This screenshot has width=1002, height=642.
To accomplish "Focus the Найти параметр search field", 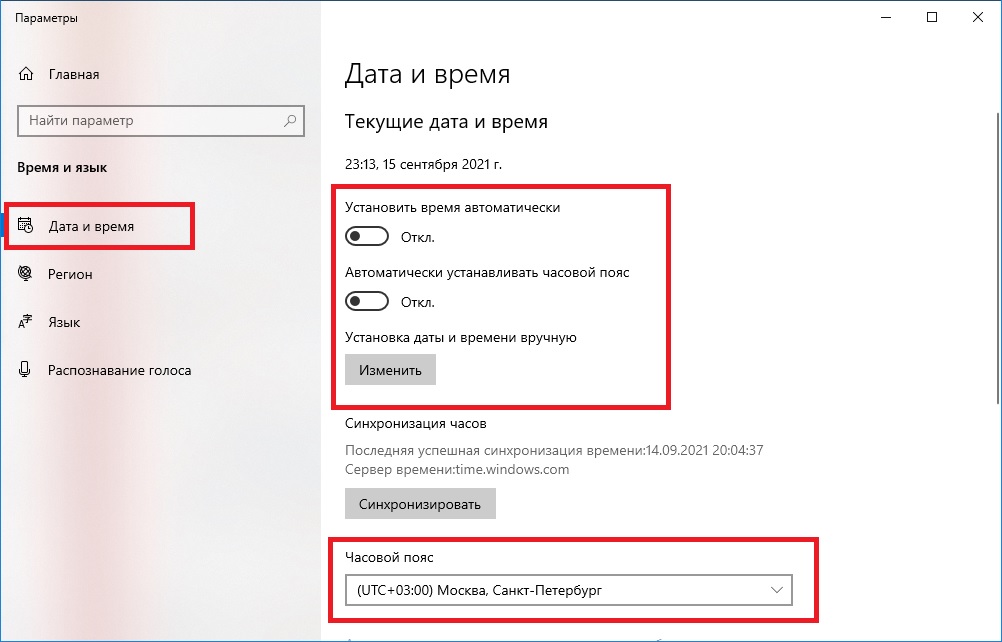I will point(150,121).
